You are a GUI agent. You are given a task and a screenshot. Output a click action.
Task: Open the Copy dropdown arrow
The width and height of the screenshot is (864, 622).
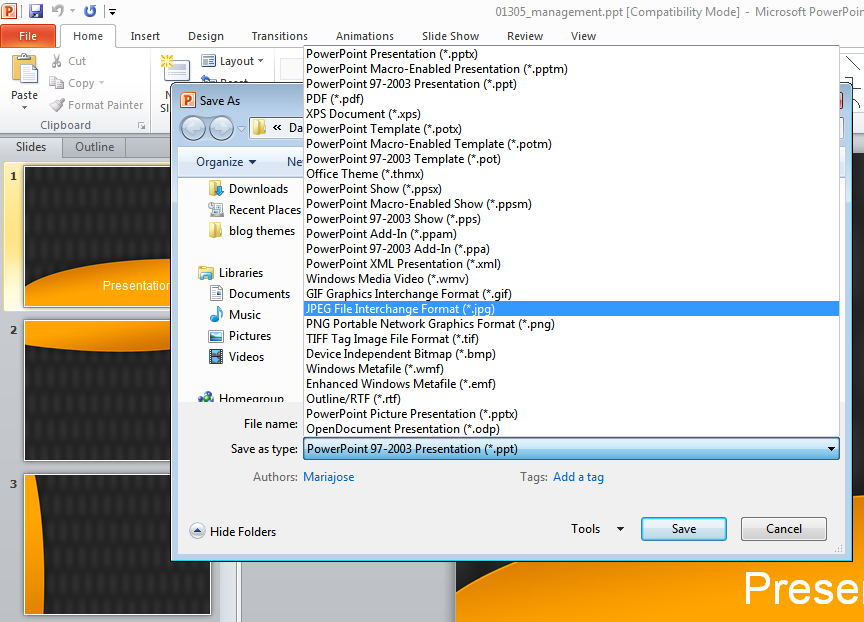(101, 83)
